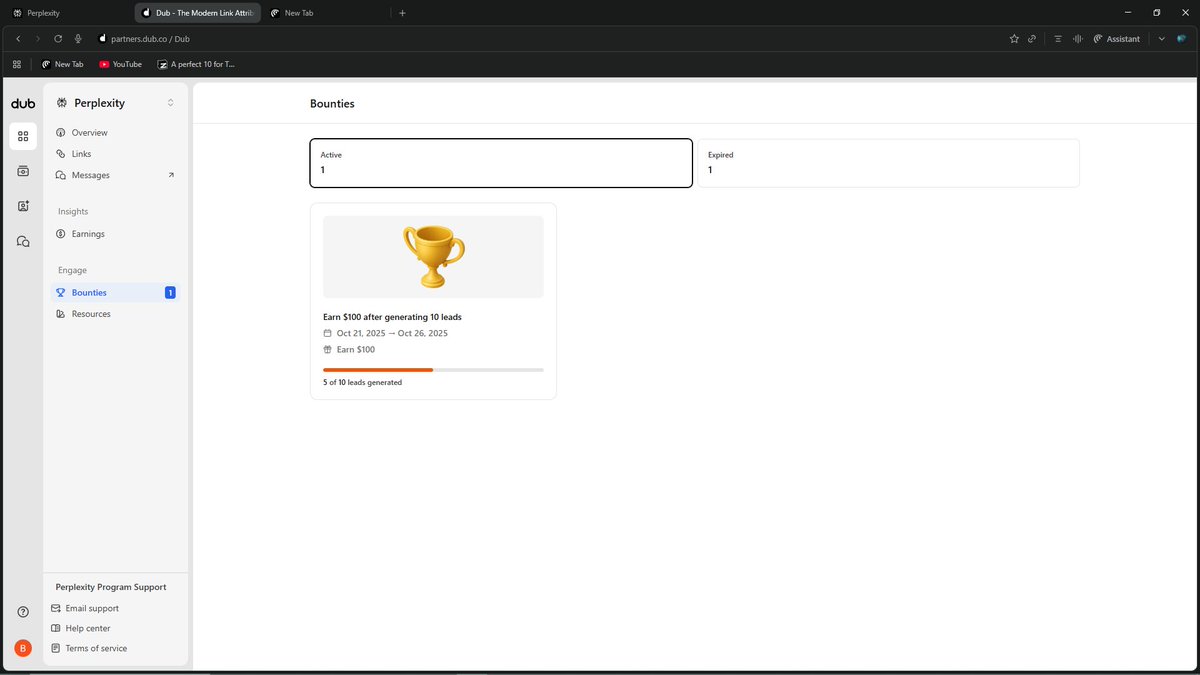This screenshot has width=1200, height=675.
Task: Switch to the New Tab browser tab
Action: click(295, 12)
